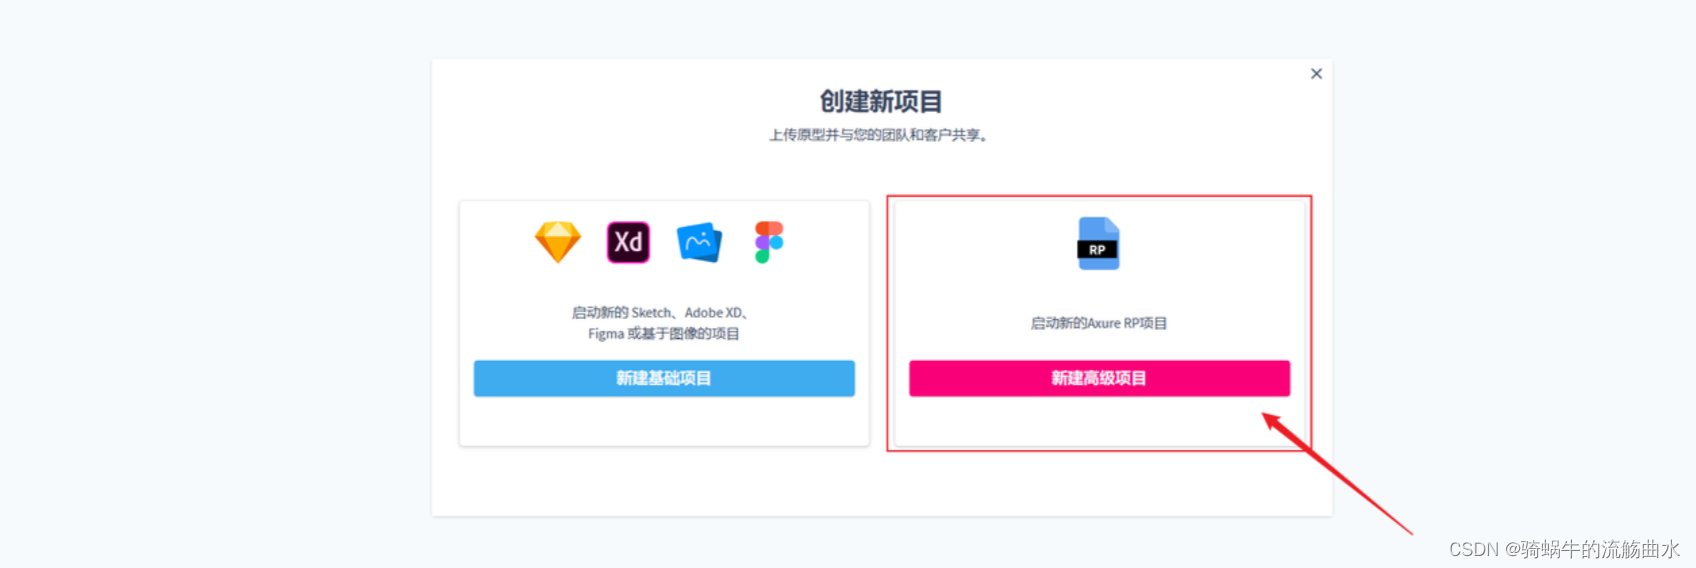Close the 创建新项目 dialog
The image size is (1696, 568).
[x=1316, y=74]
